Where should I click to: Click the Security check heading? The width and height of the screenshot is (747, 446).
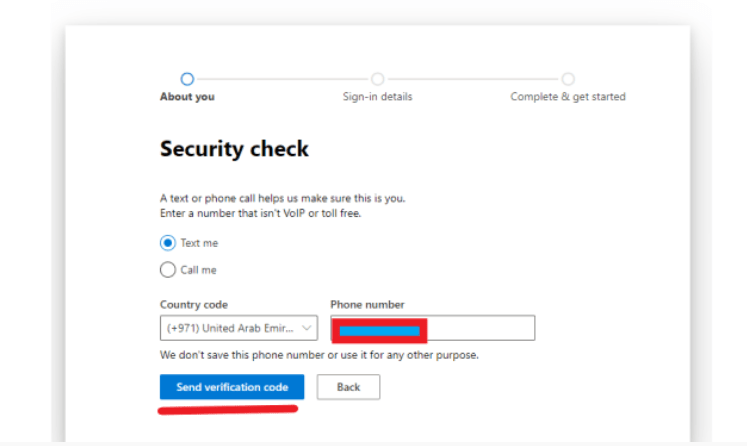click(234, 149)
